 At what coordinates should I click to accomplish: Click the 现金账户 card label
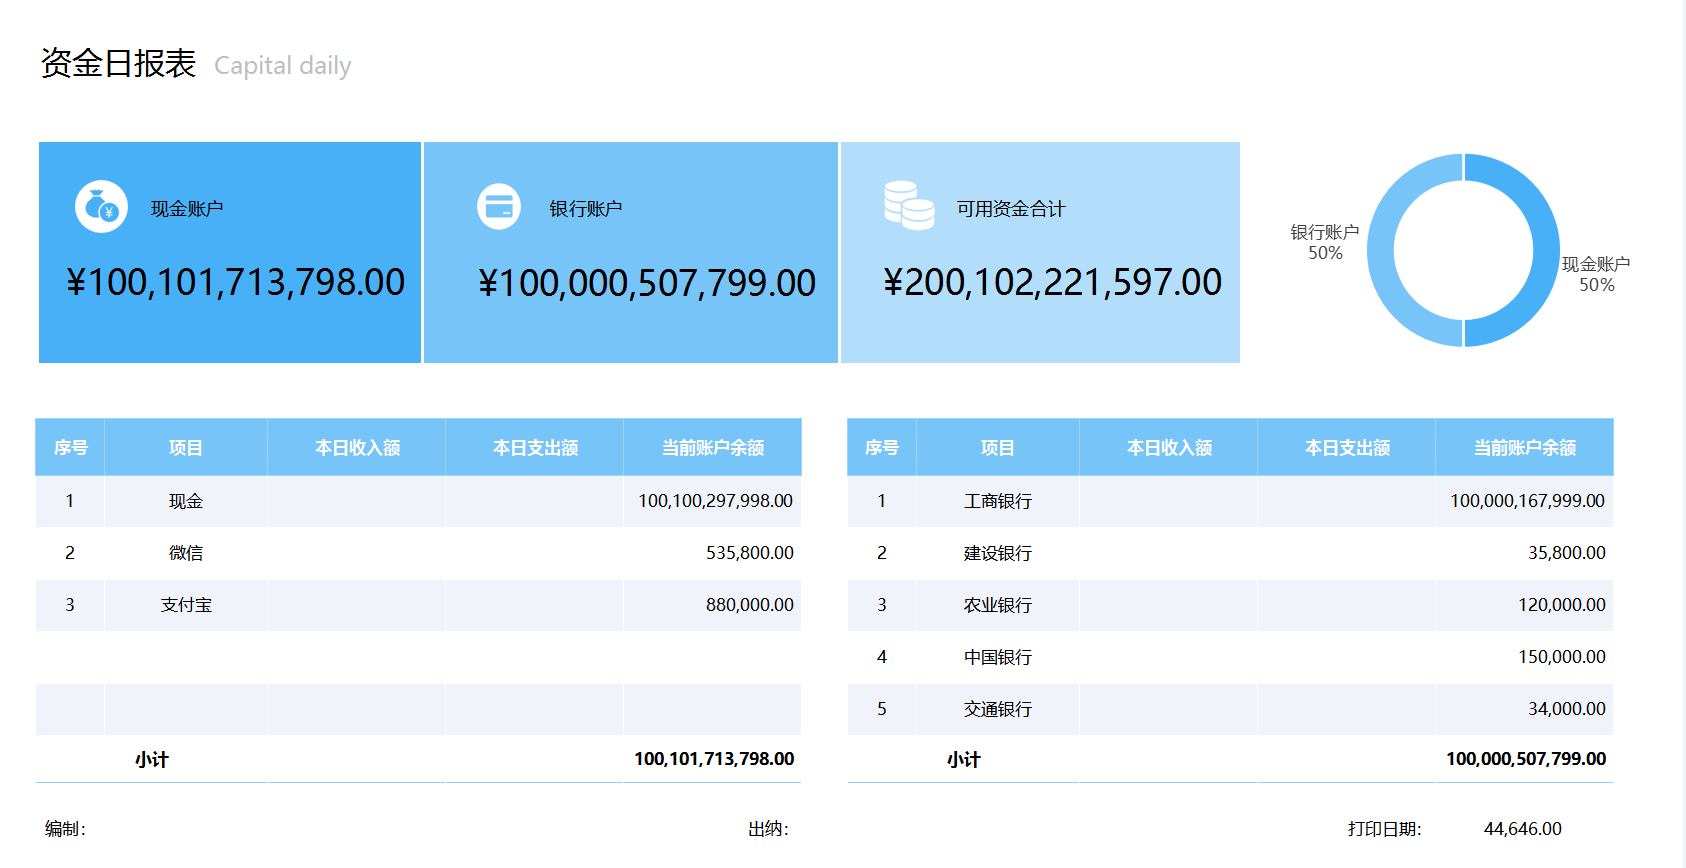pyautogui.click(x=186, y=209)
